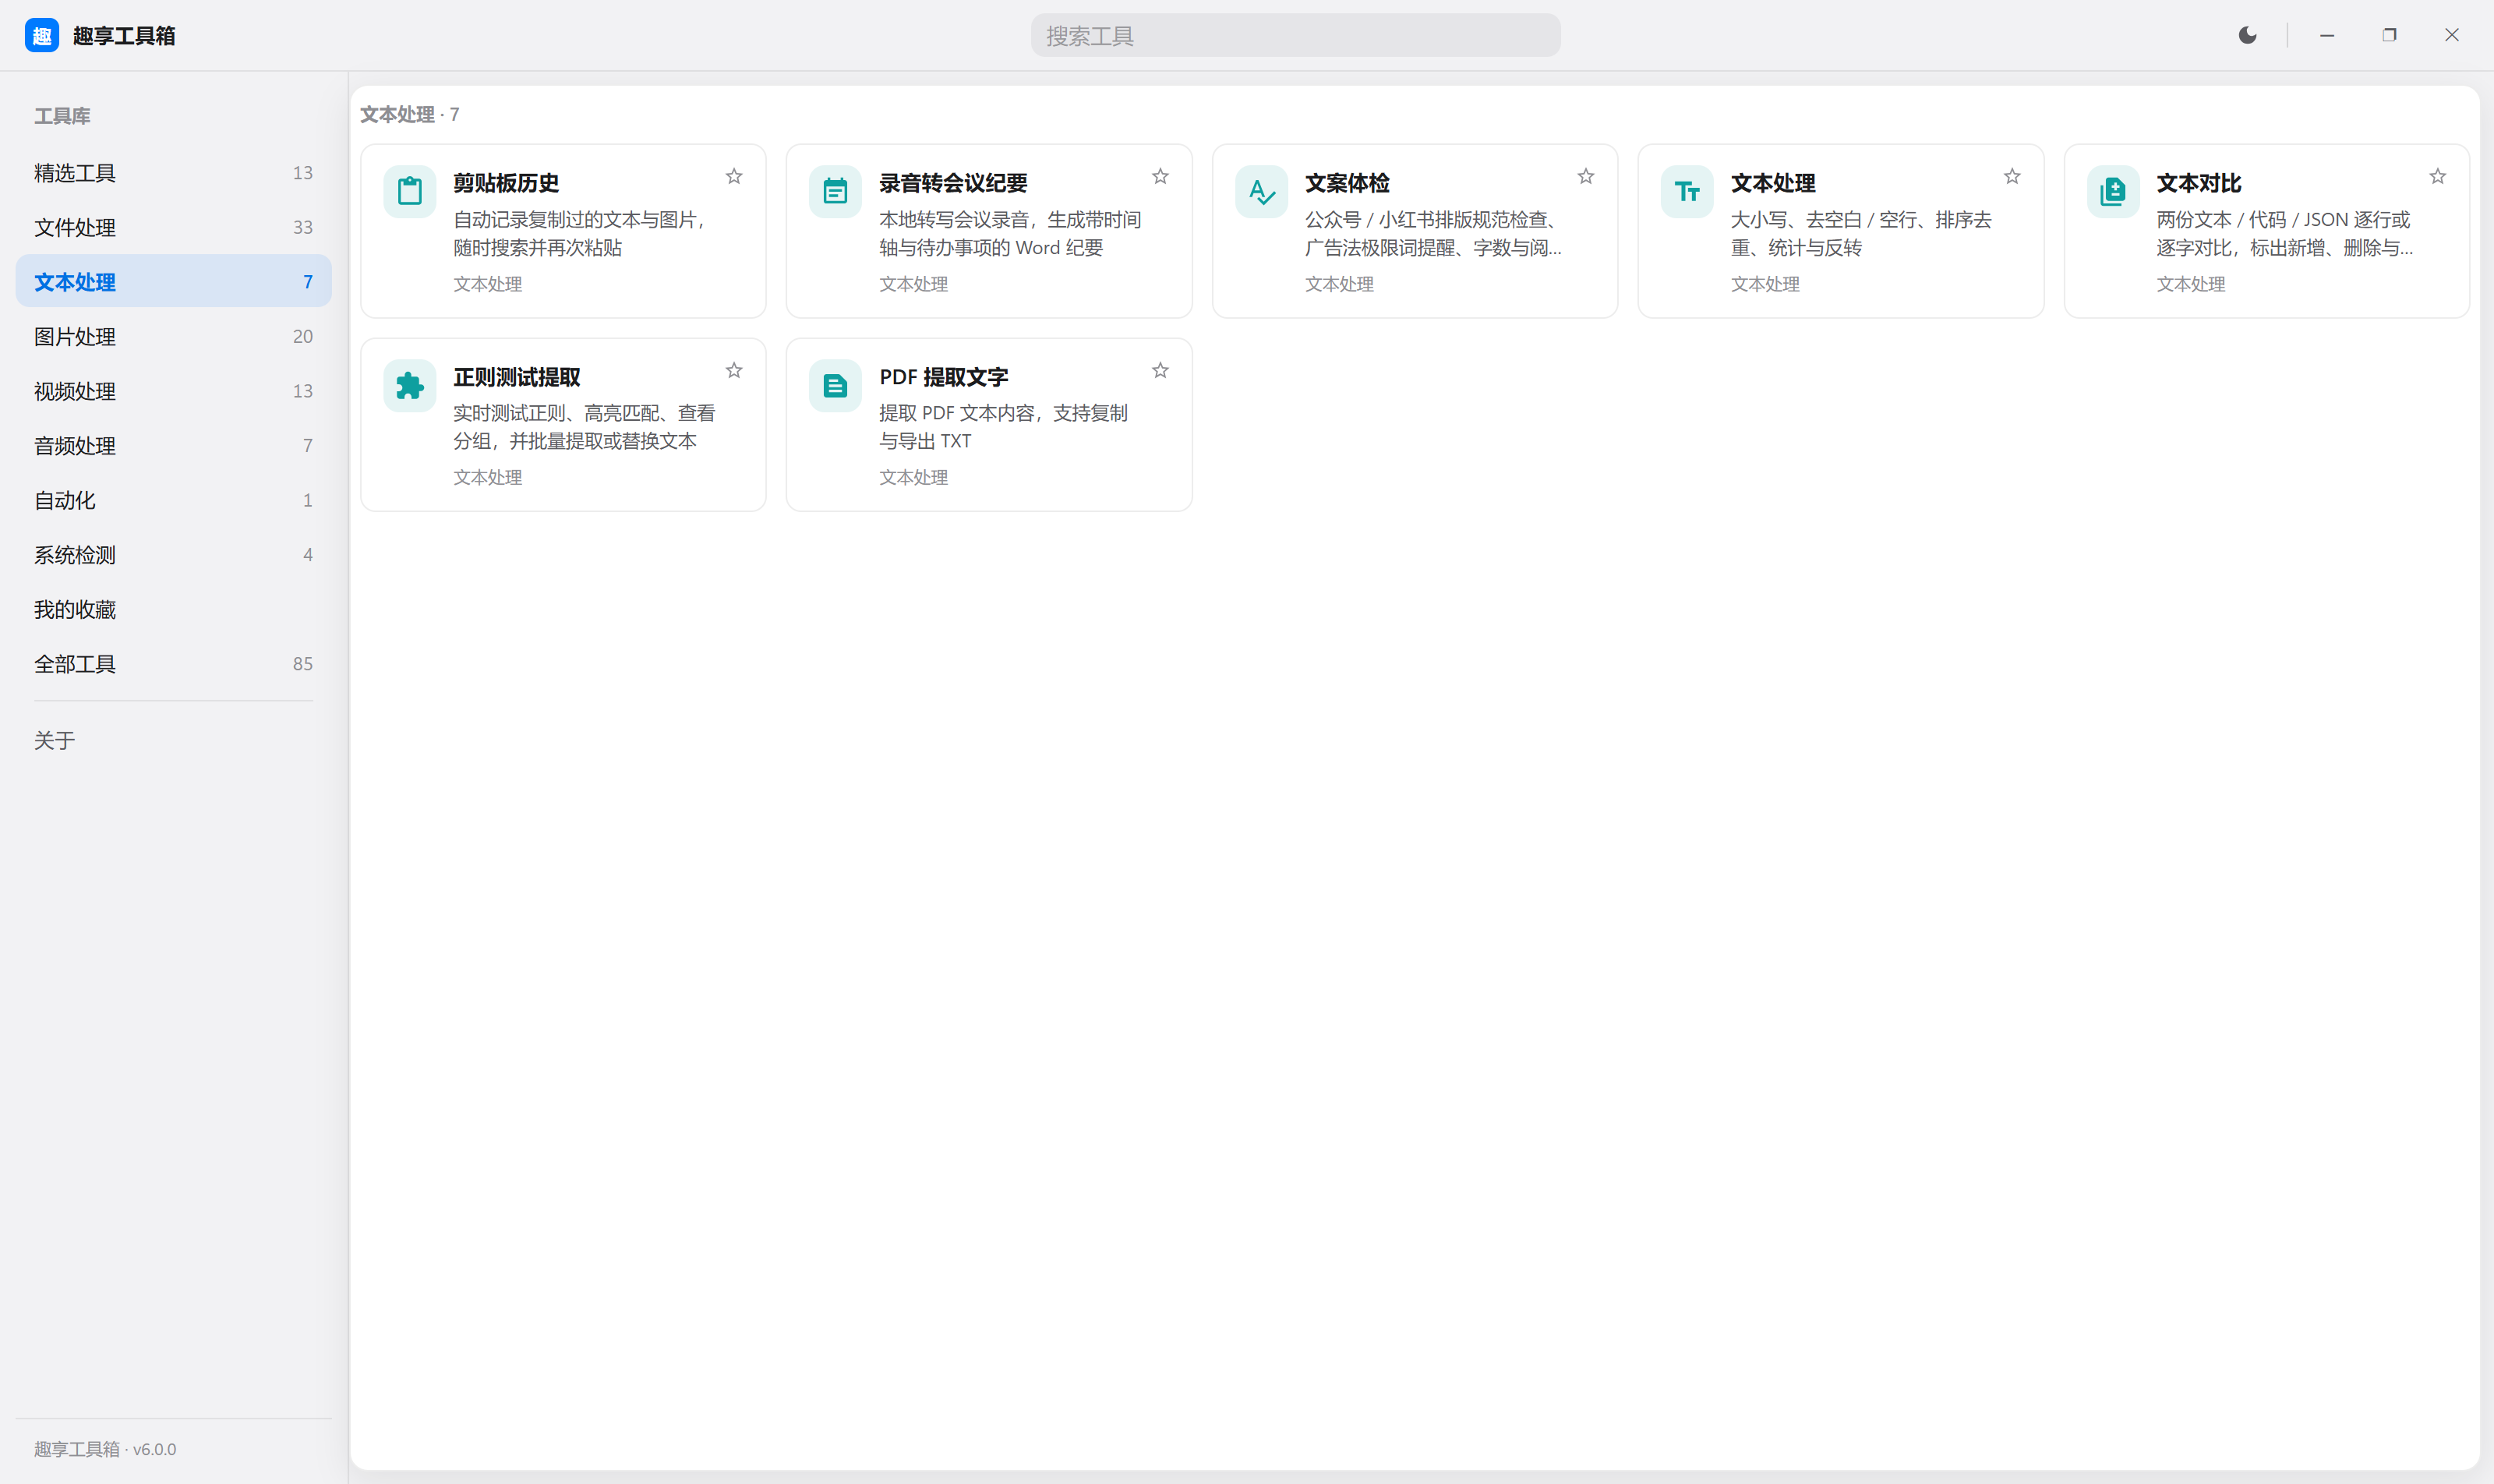Open the 文本对比 tool title
Viewport: 2494px width, 1484px height.
(2198, 183)
